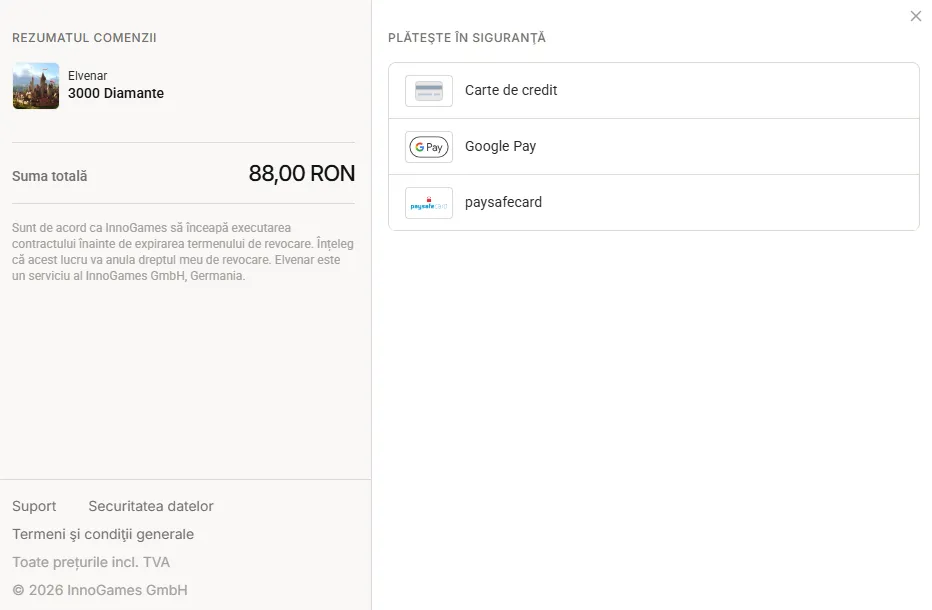Select the Carte de credit payment label
This screenshot has width=932, height=610.
pos(511,90)
